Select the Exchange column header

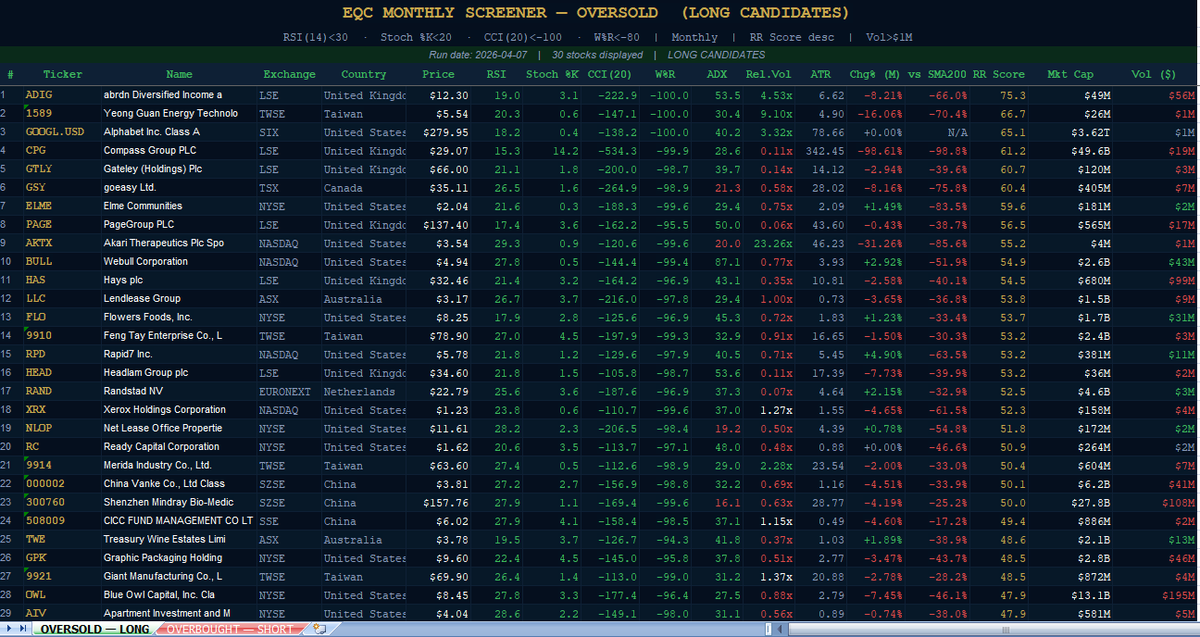289,74
